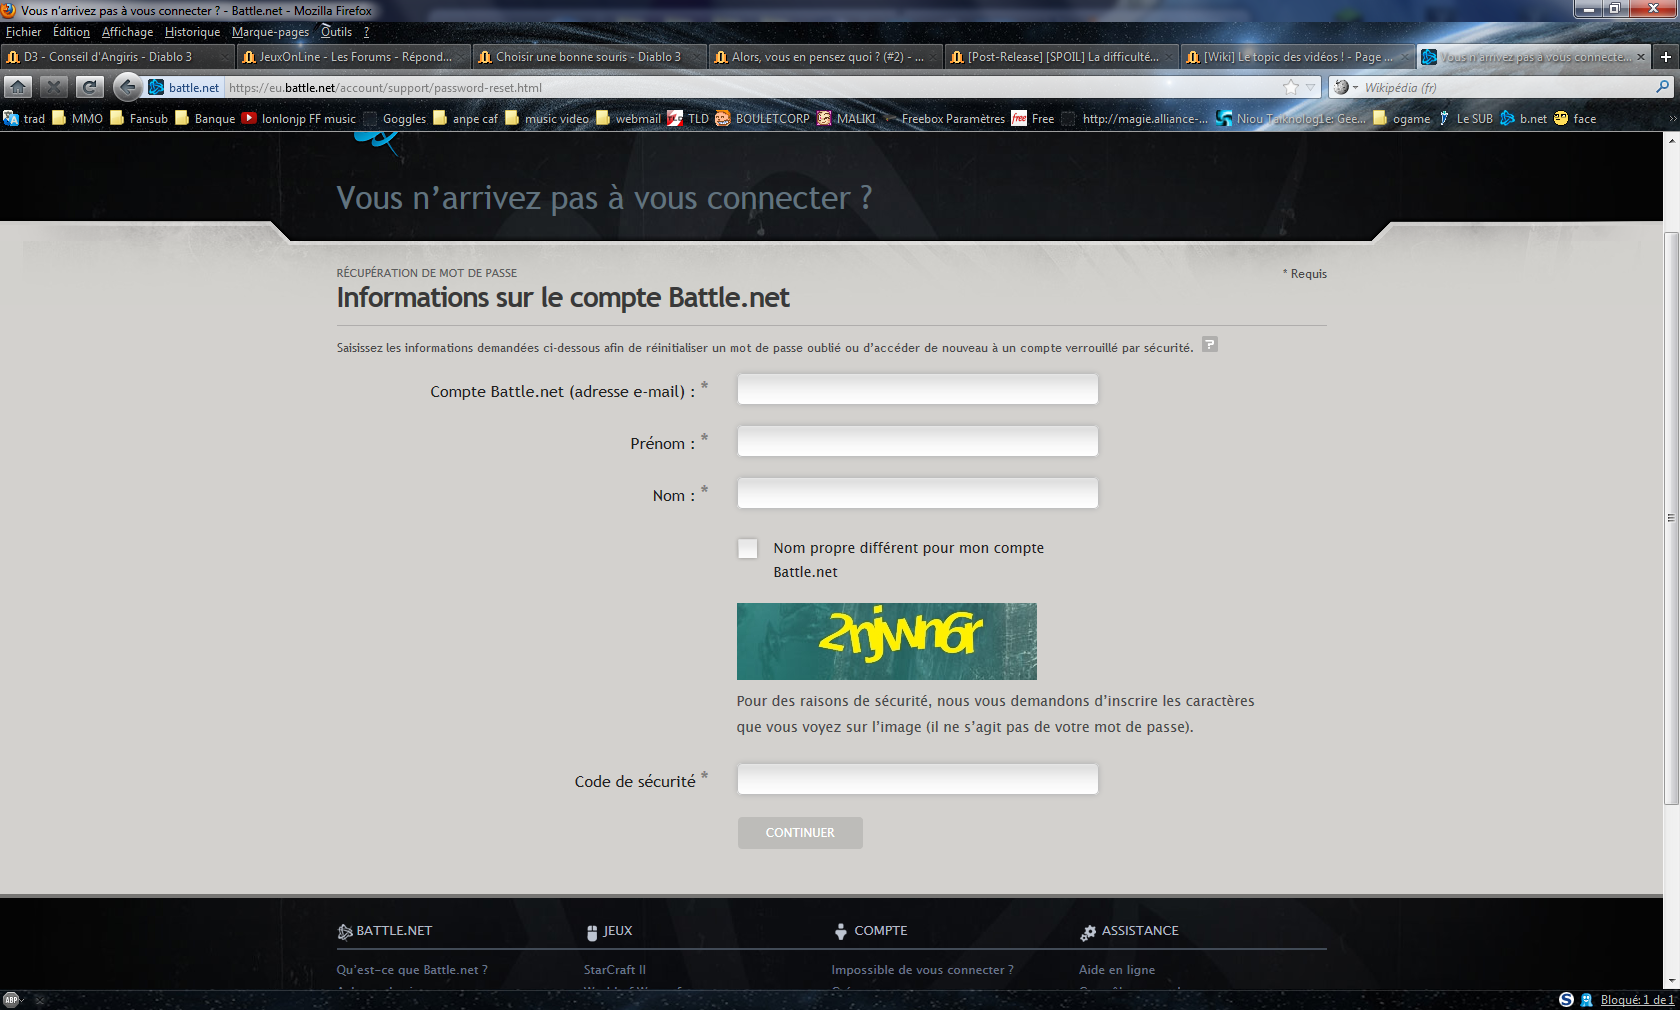Screen dimensions: 1680x1010
Task: Open the Aide en ligne link
Action: [x=1117, y=970]
